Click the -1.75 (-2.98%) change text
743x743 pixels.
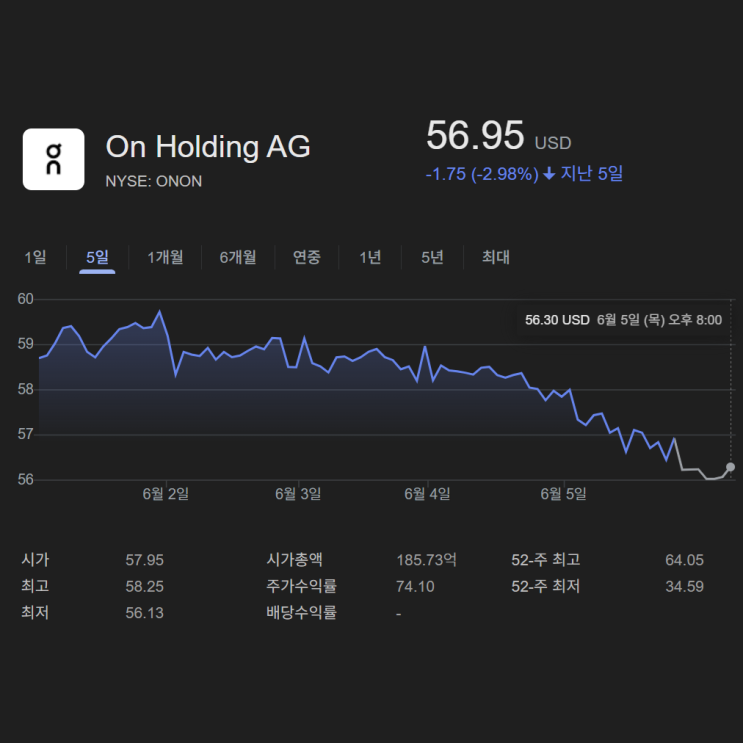coord(482,174)
